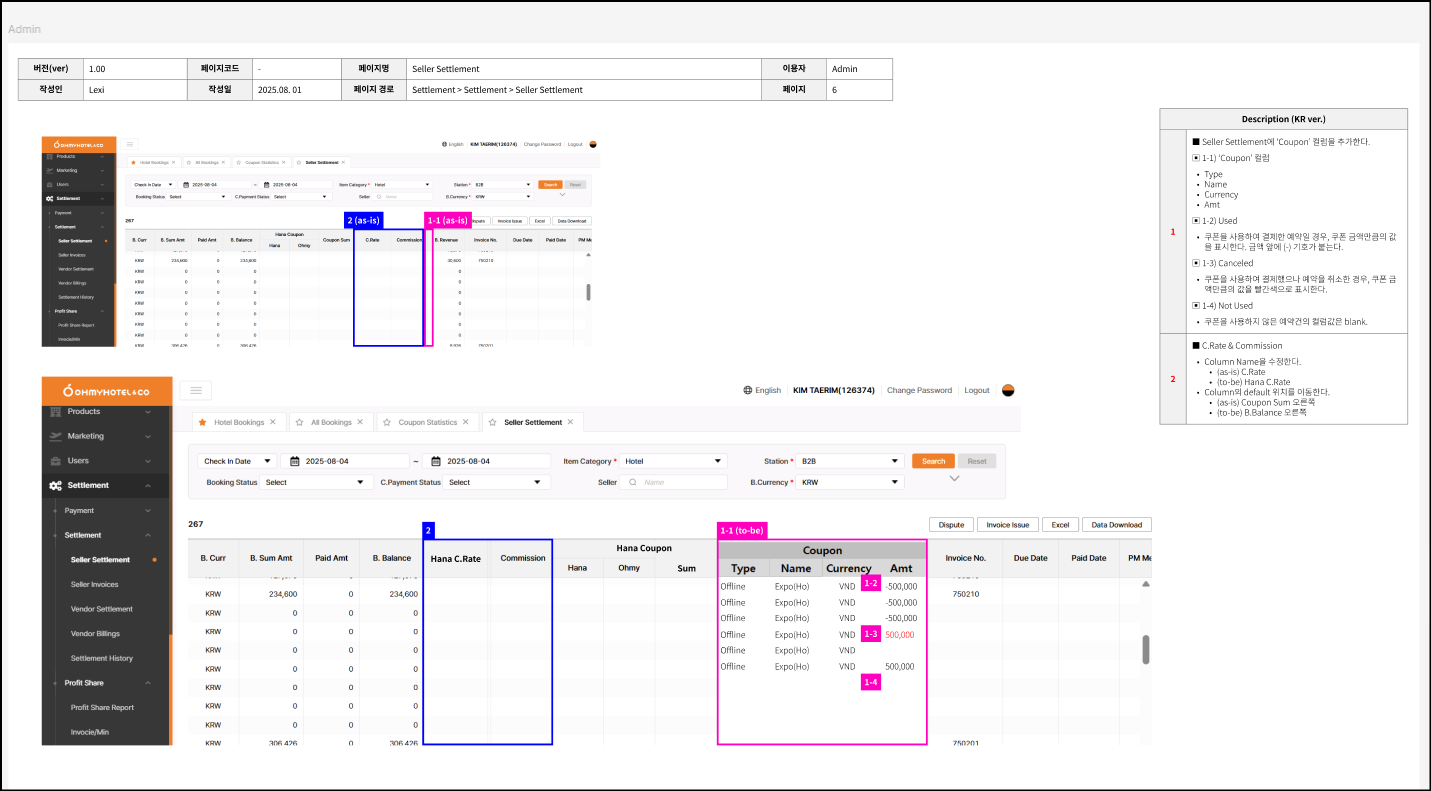Click the end date calendar icon in to-be mockup

(x=437, y=461)
